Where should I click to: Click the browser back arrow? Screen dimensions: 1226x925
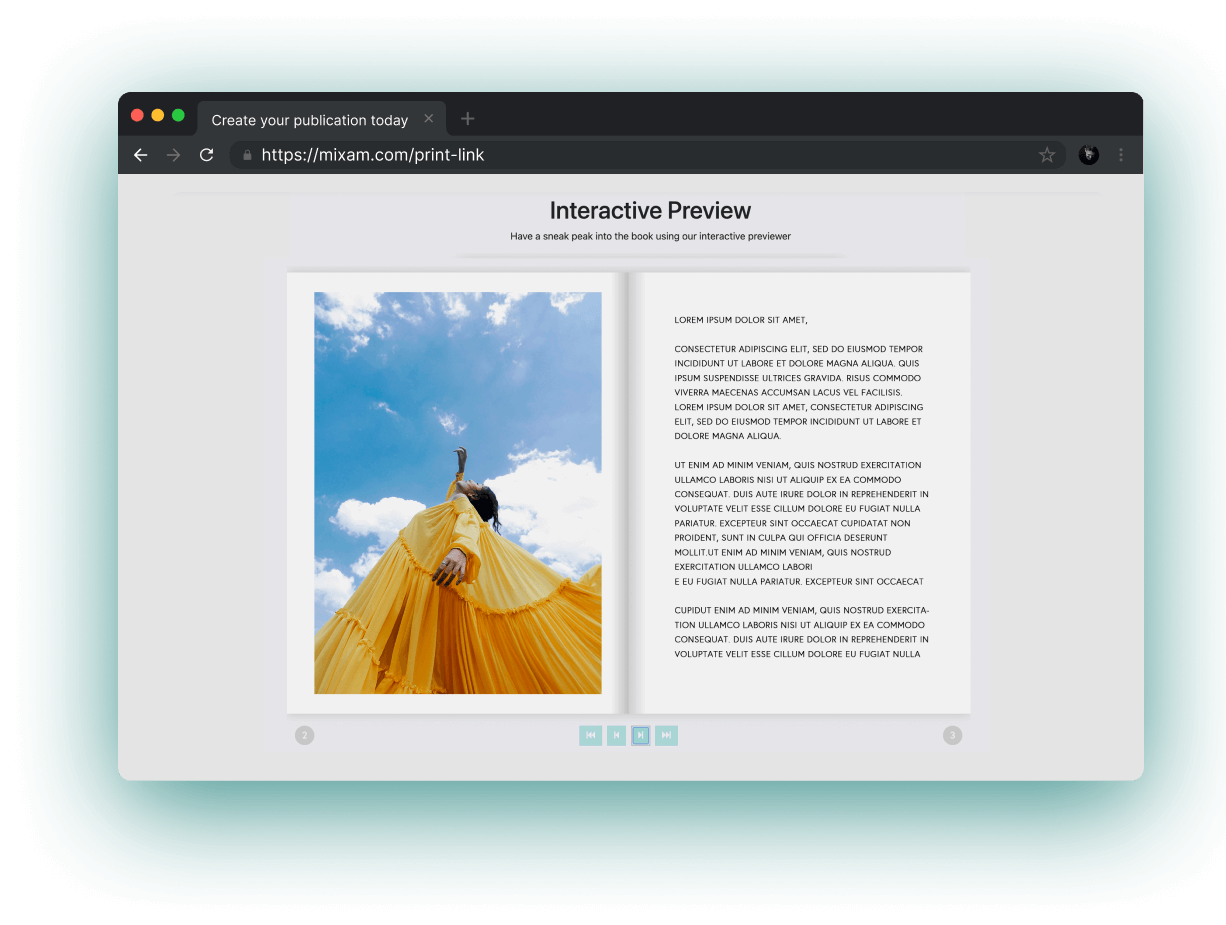pyautogui.click(x=141, y=155)
